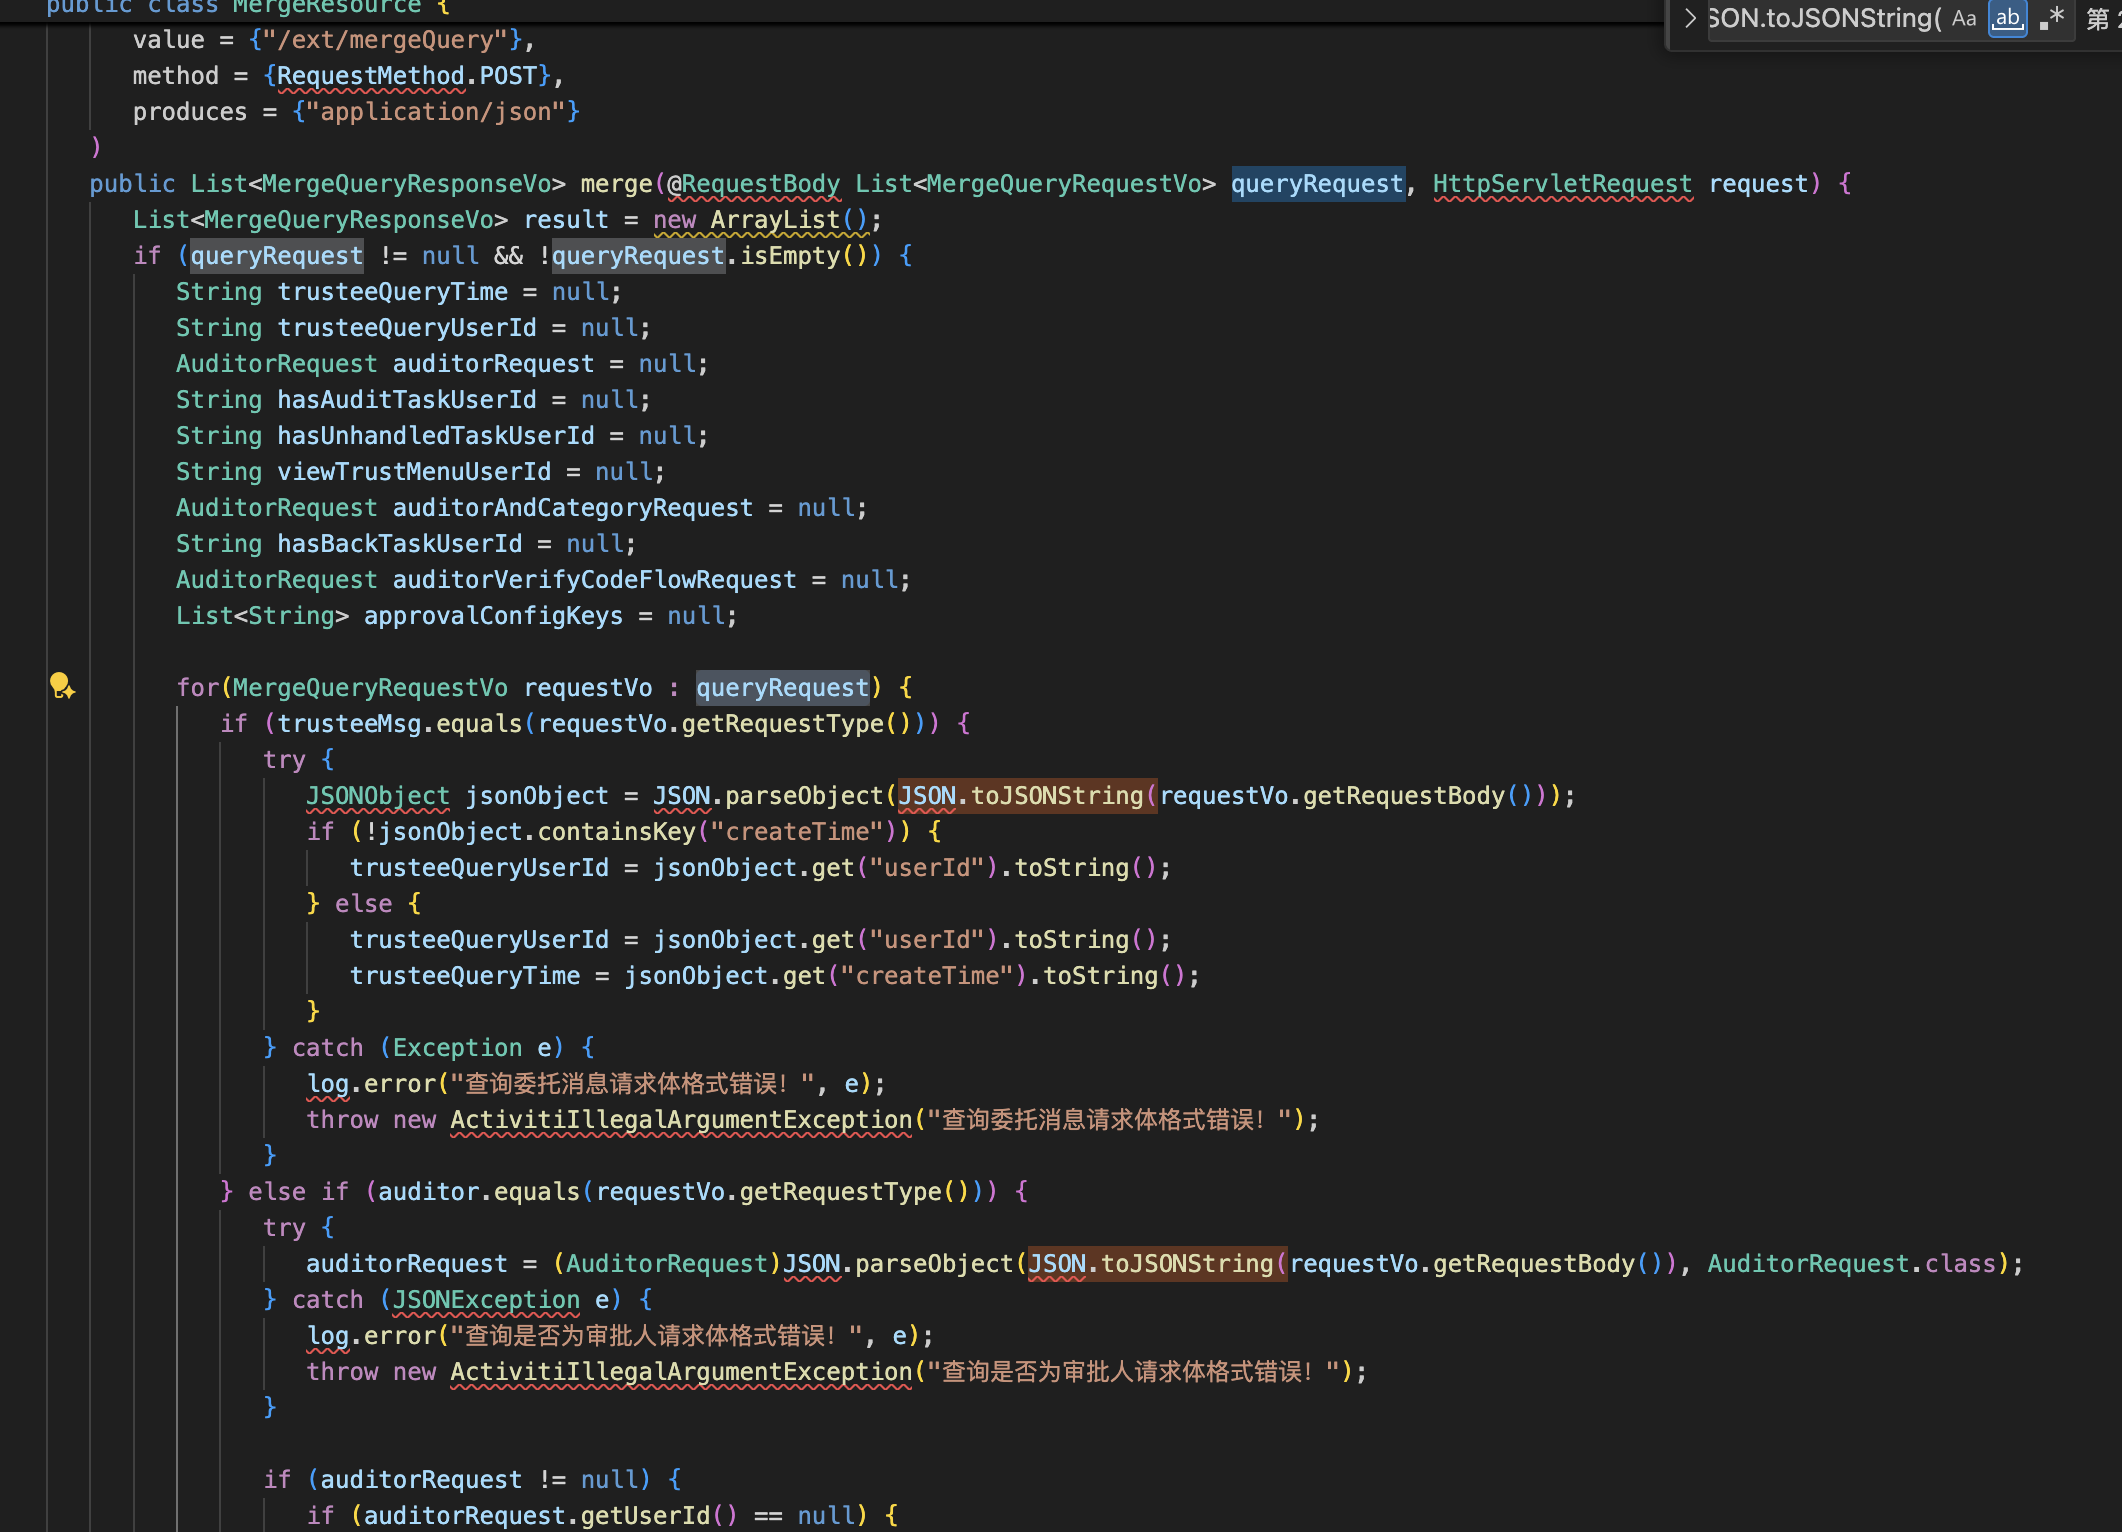Click queryRequest in the for loop
2122x1532 pixels.
(782, 688)
